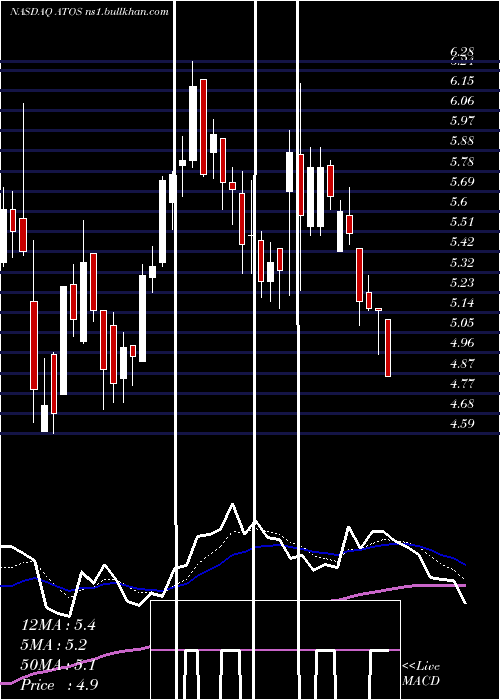
Task: Click the 5.14 price axis label
Action: point(462,303)
